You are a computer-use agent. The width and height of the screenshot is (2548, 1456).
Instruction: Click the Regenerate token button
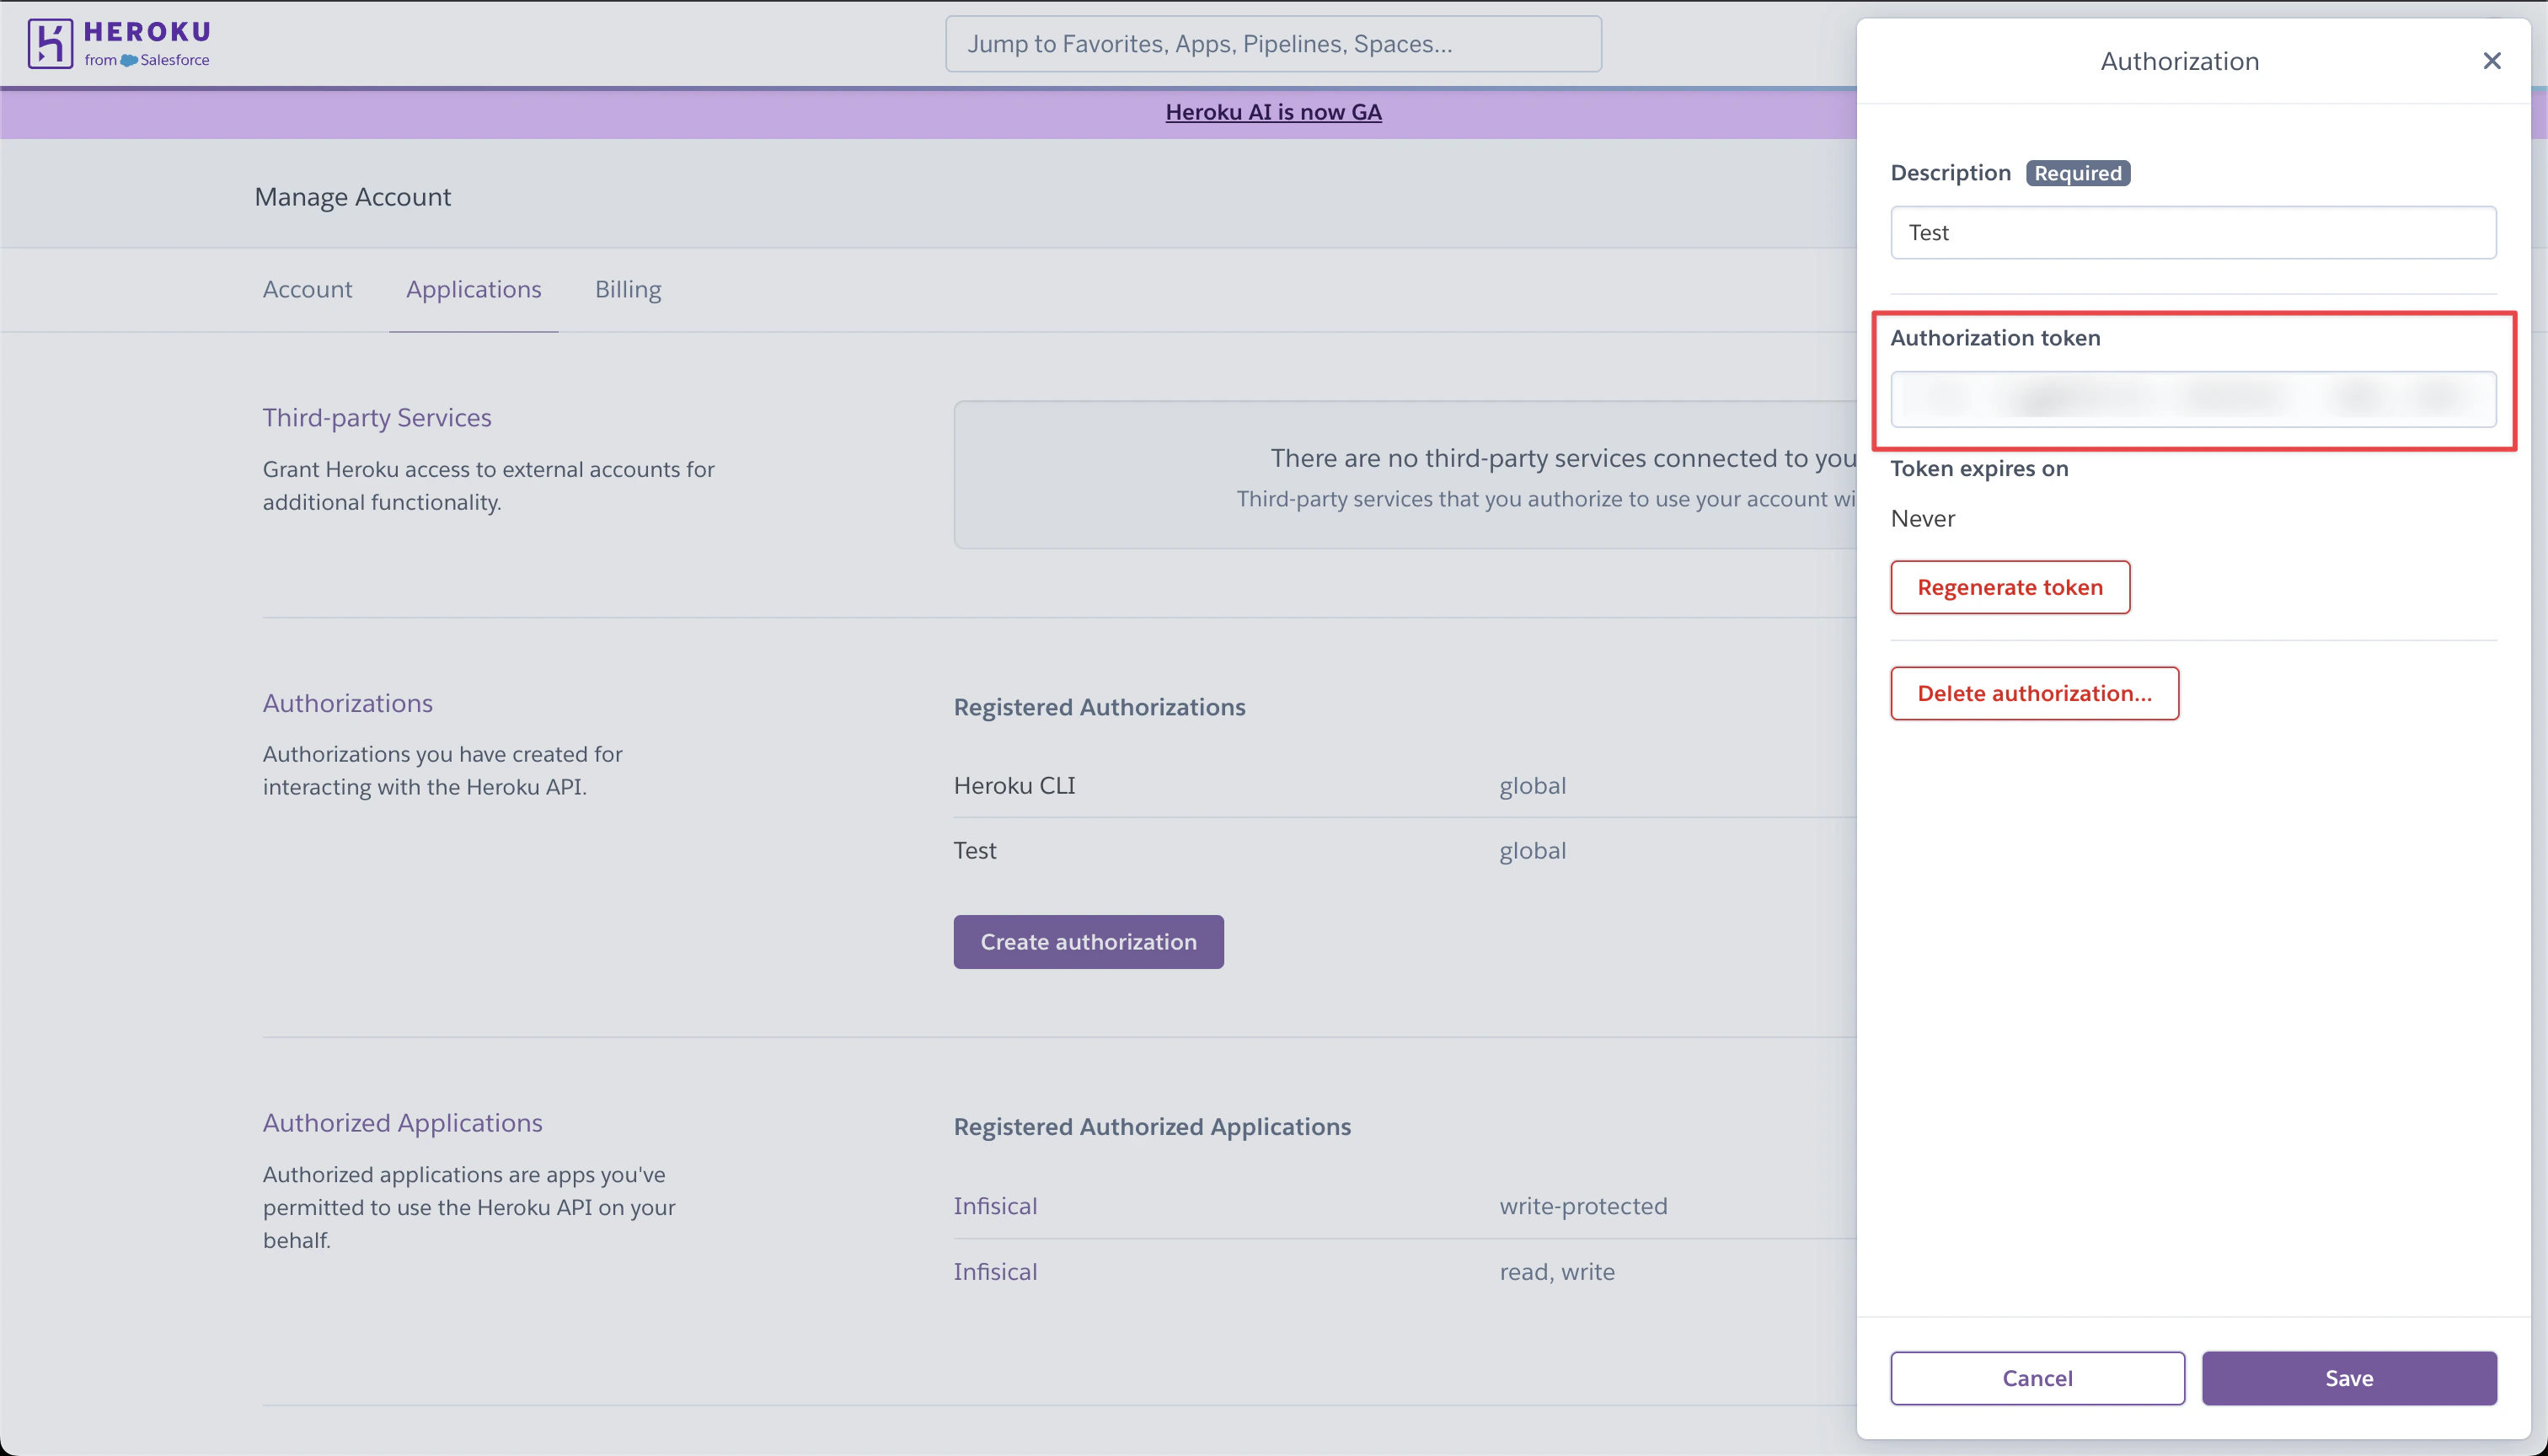point(2010,587)
